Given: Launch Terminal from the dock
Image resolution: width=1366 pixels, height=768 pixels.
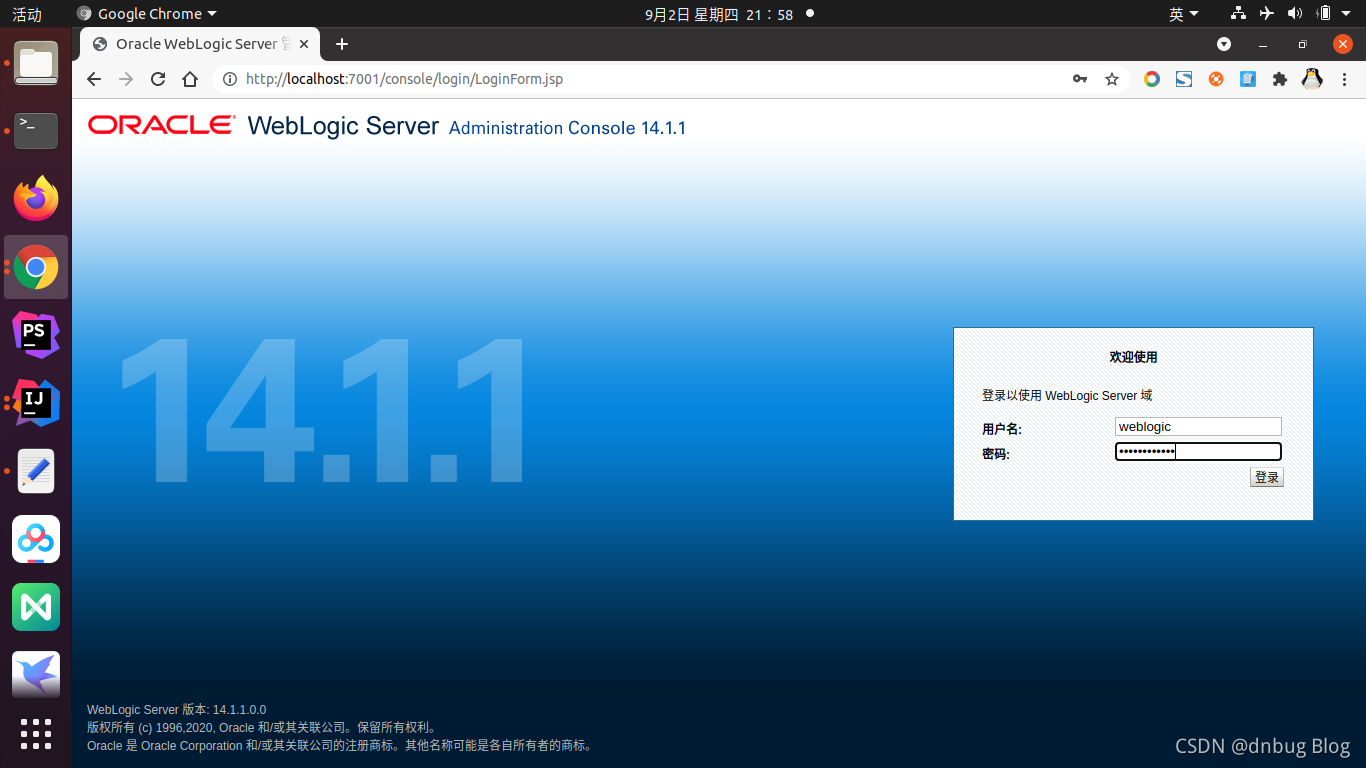Looking at the screenshot, I should coord(36,131).
